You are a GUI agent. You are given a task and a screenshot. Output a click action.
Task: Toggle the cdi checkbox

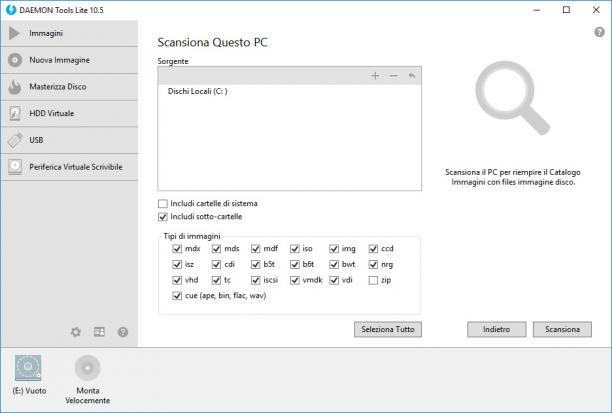click(216, 265)
